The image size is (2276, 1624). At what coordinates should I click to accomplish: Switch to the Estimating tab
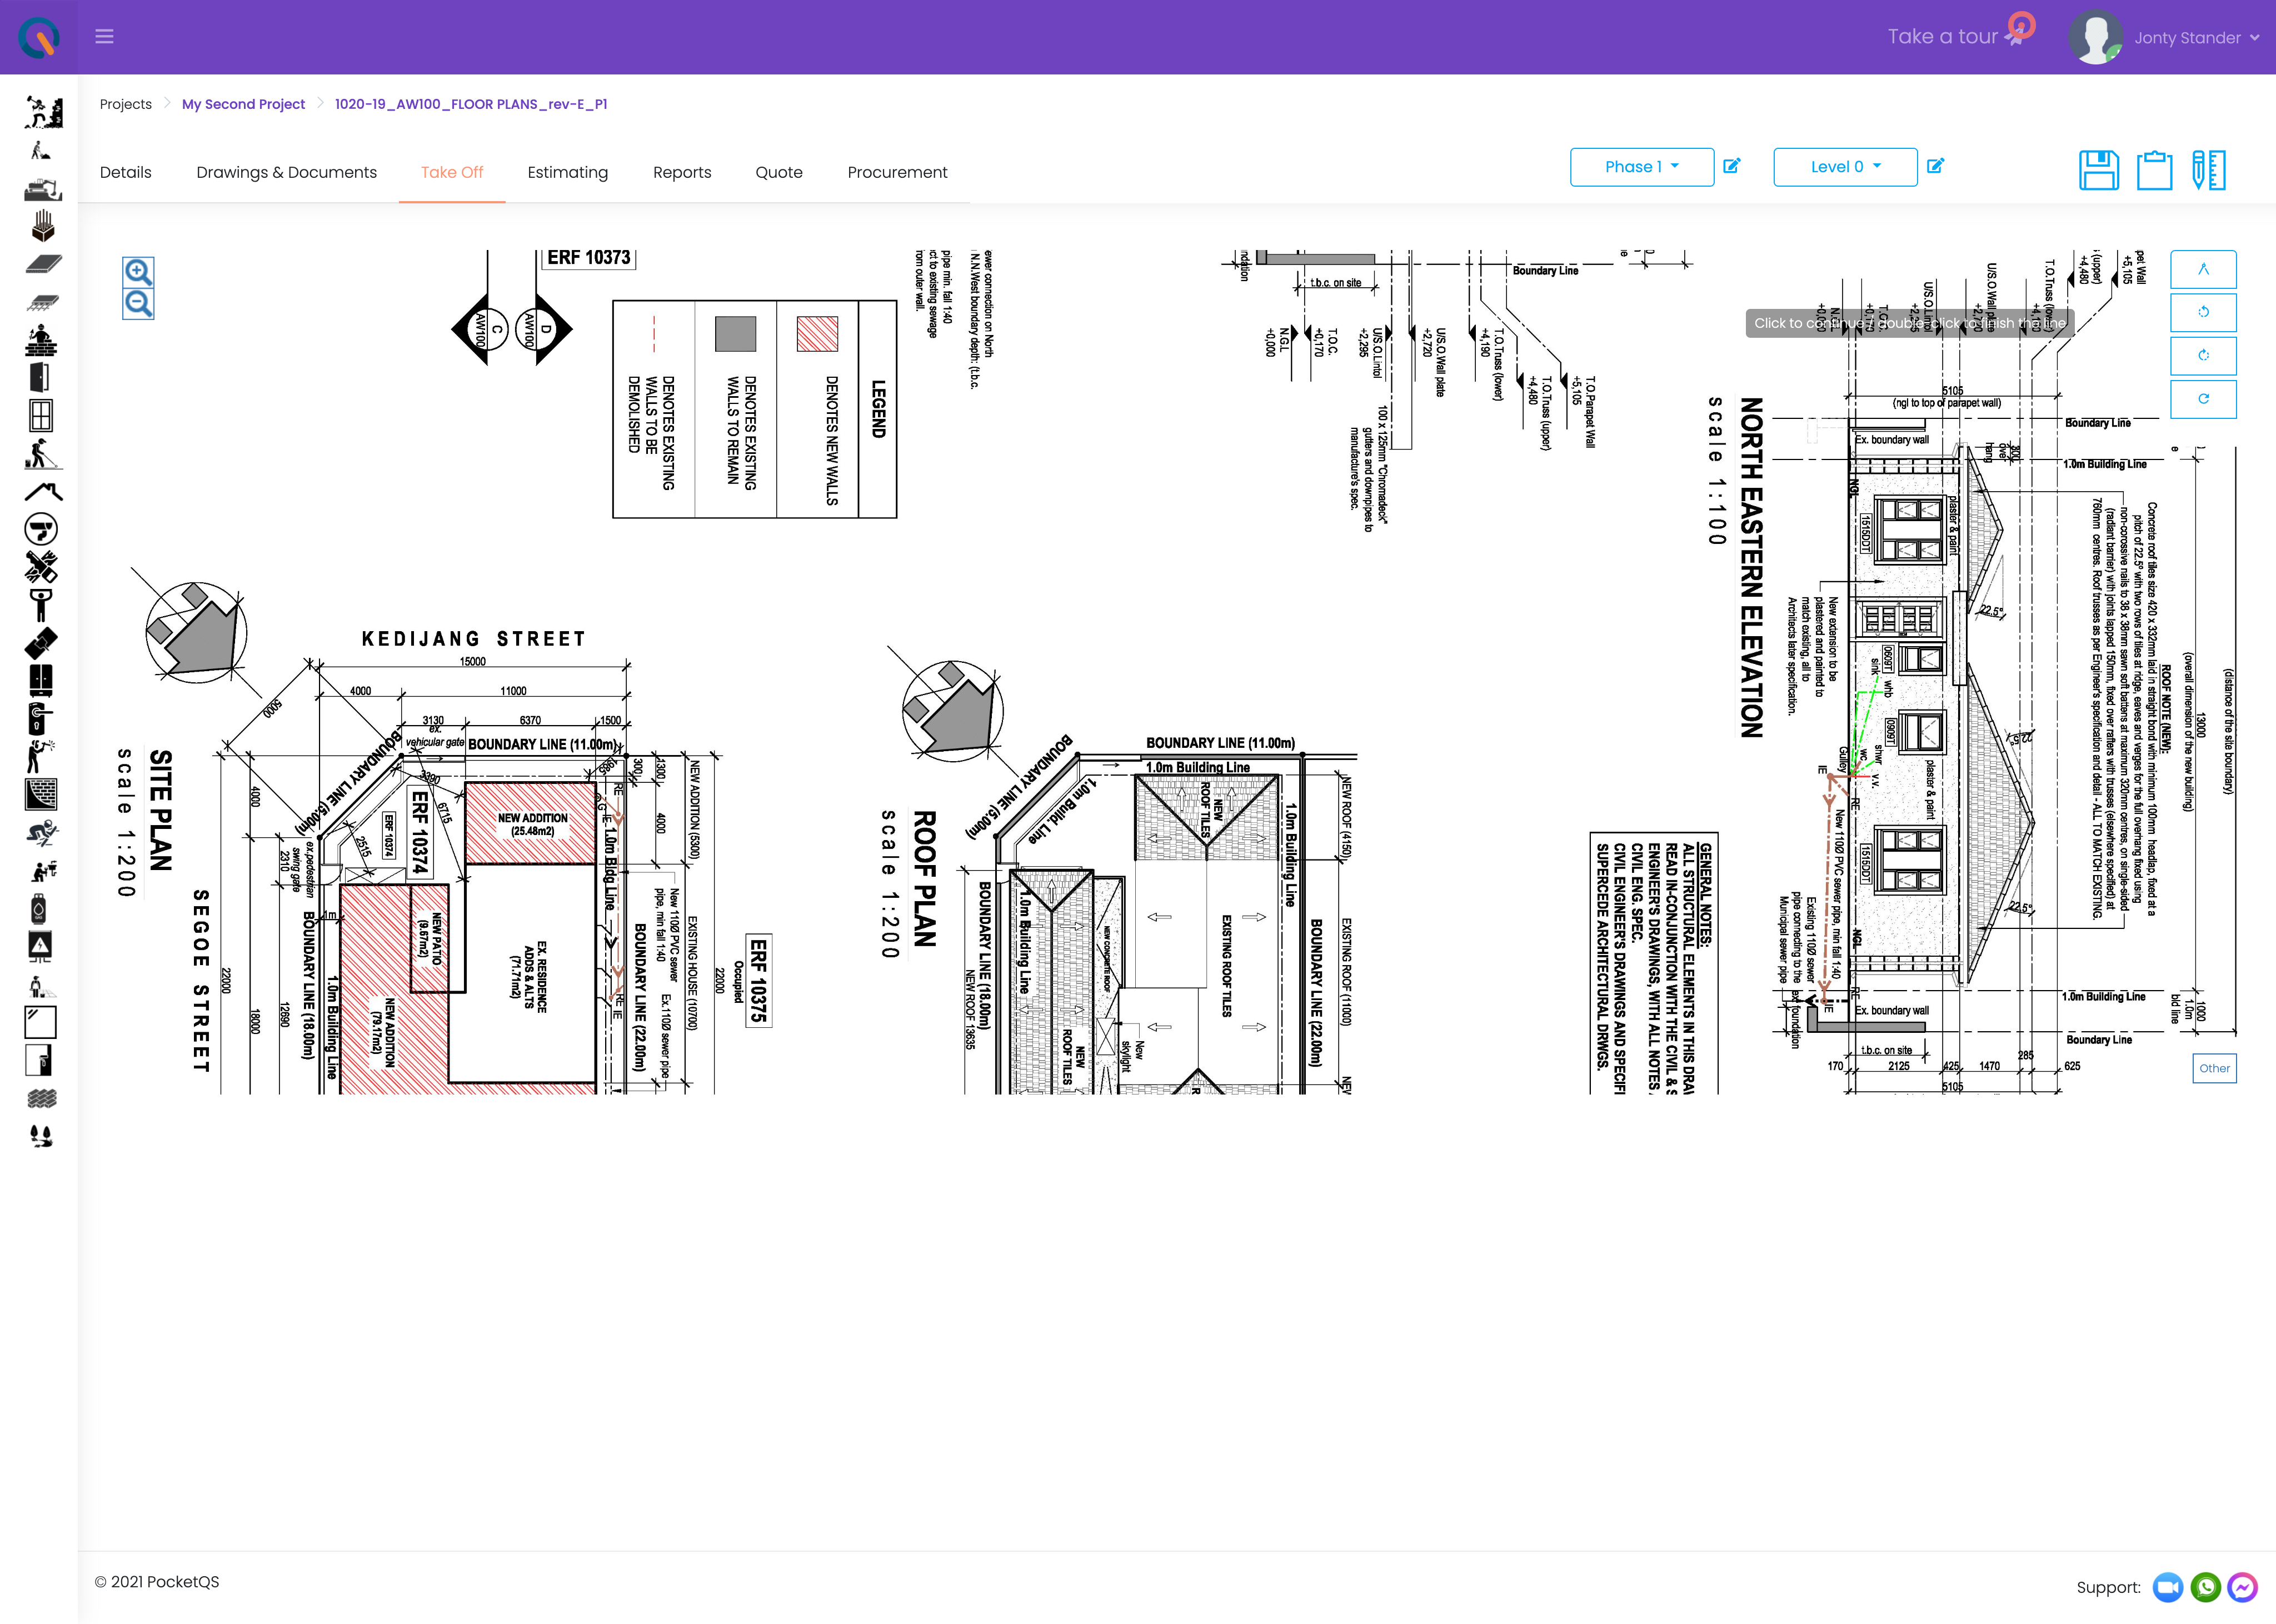pos(568,172)
